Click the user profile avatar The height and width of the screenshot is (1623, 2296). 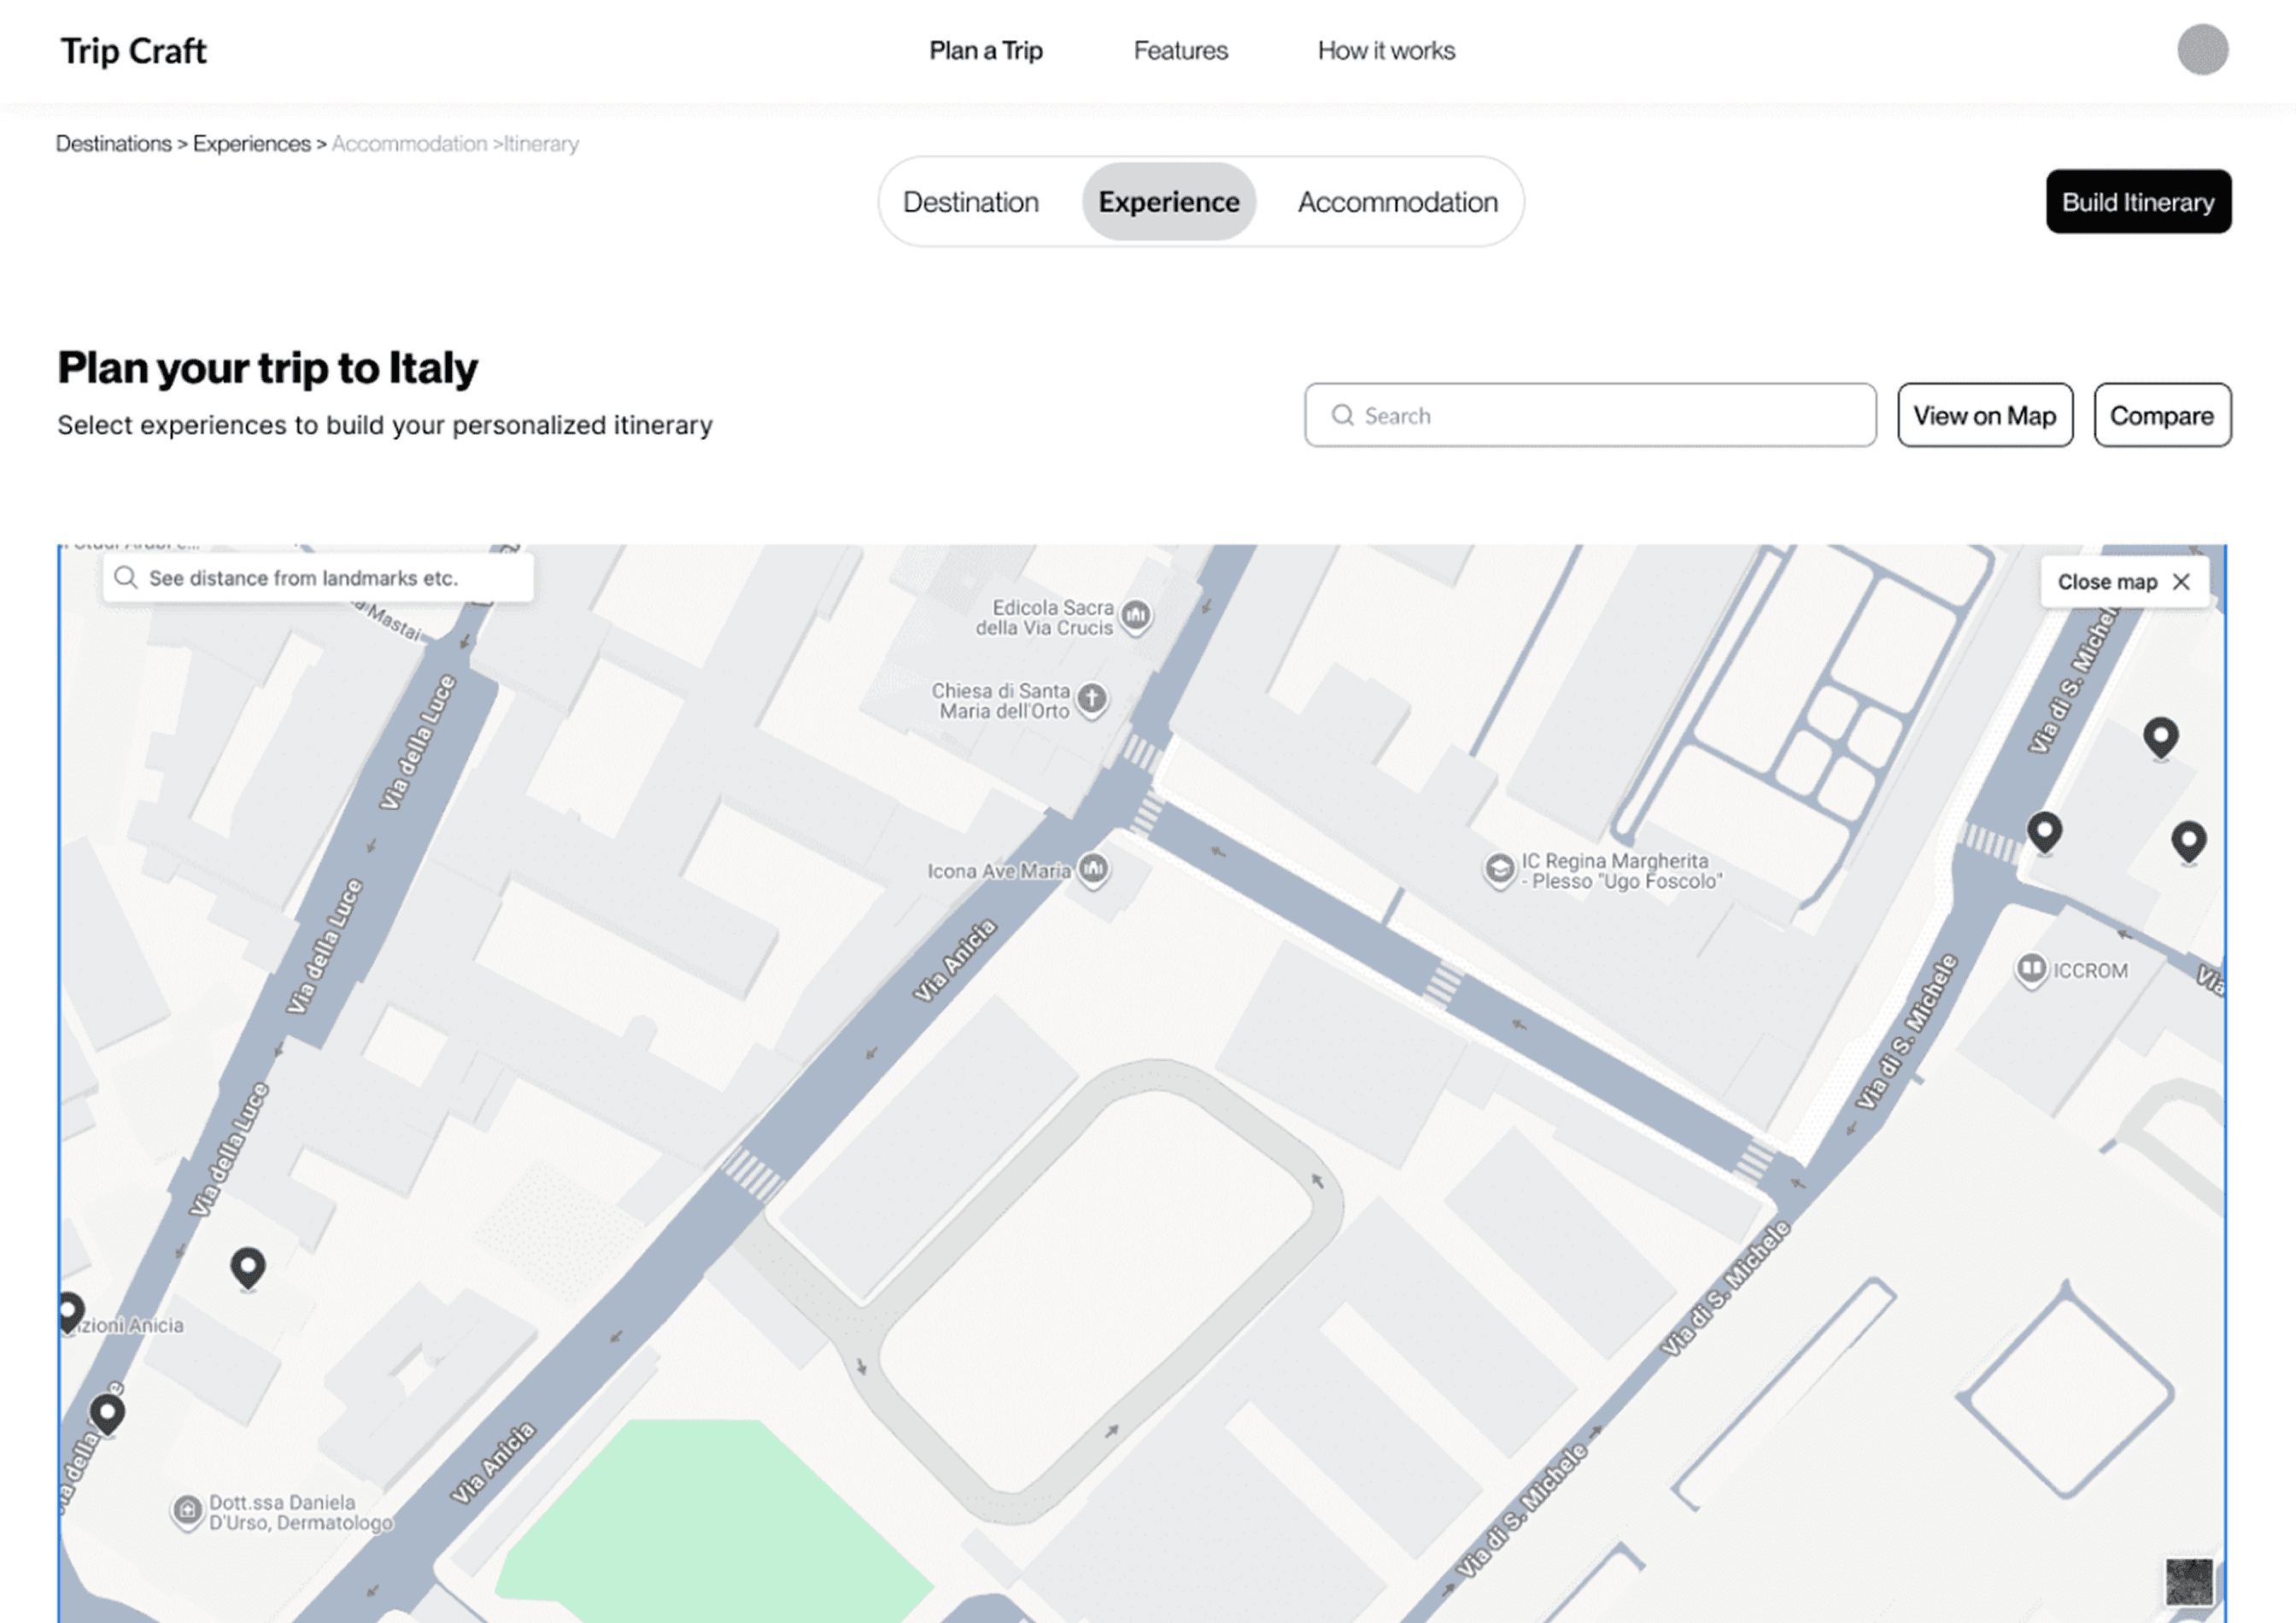click(x=2202, y=50)
